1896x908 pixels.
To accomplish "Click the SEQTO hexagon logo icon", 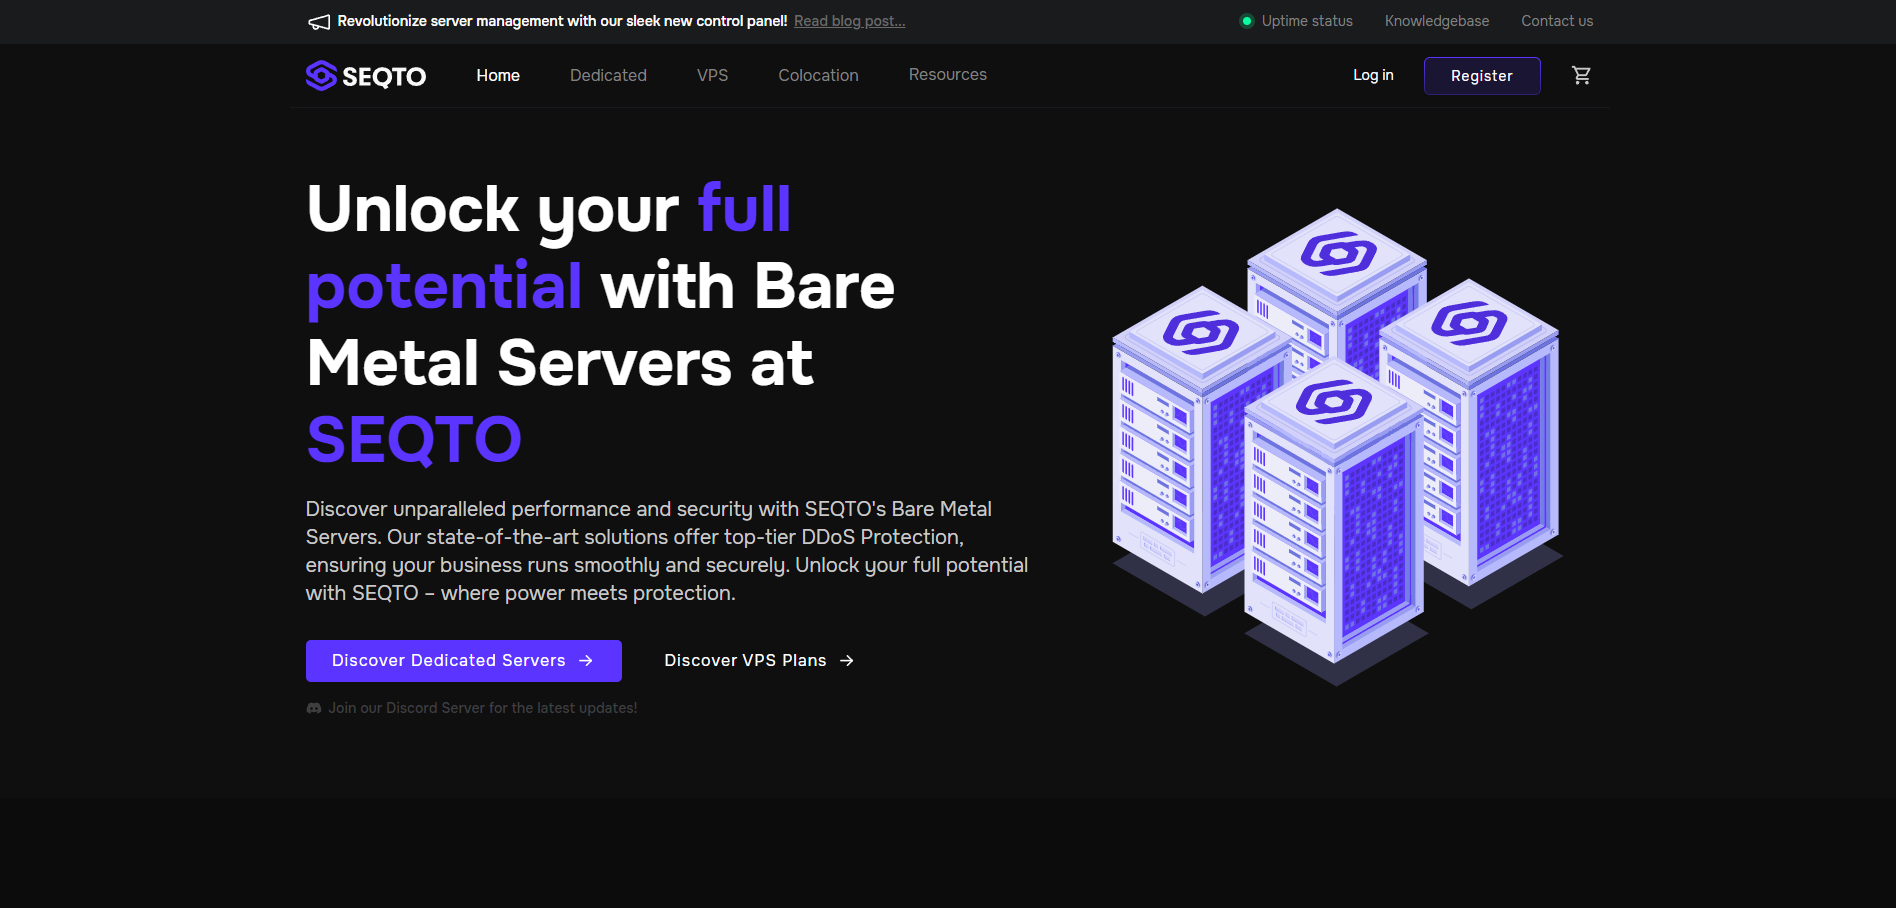I will coord(321,76).
